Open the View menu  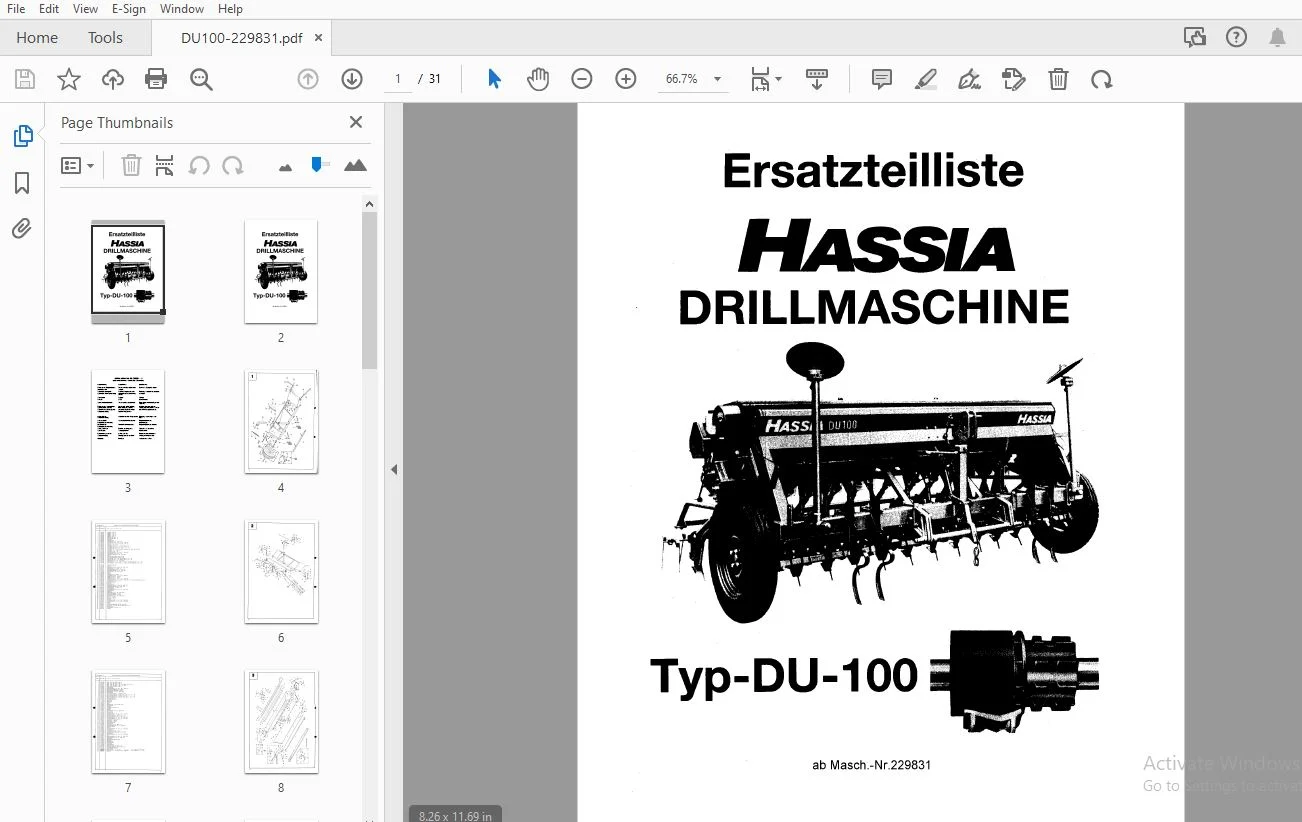click(86, 9)
